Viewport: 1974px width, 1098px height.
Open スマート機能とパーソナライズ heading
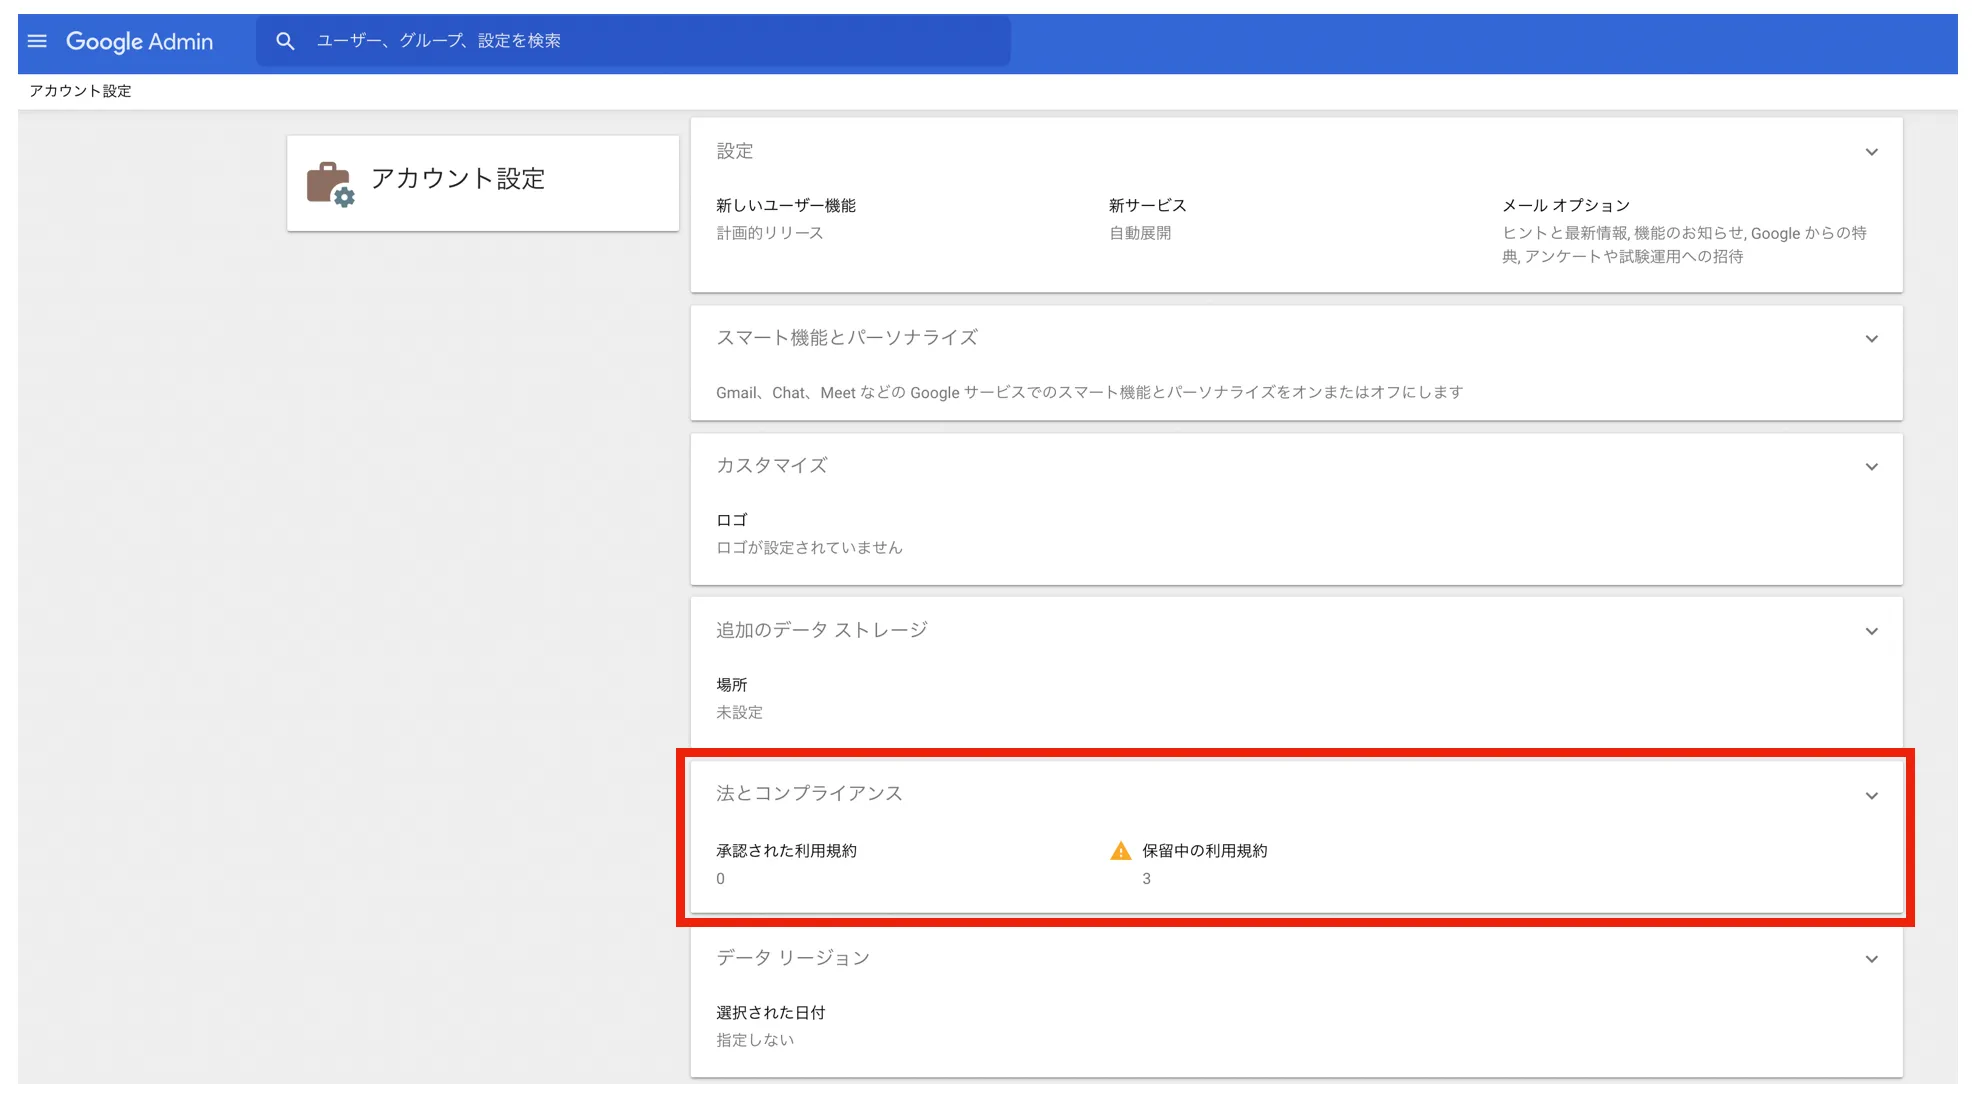pos(846,338)
